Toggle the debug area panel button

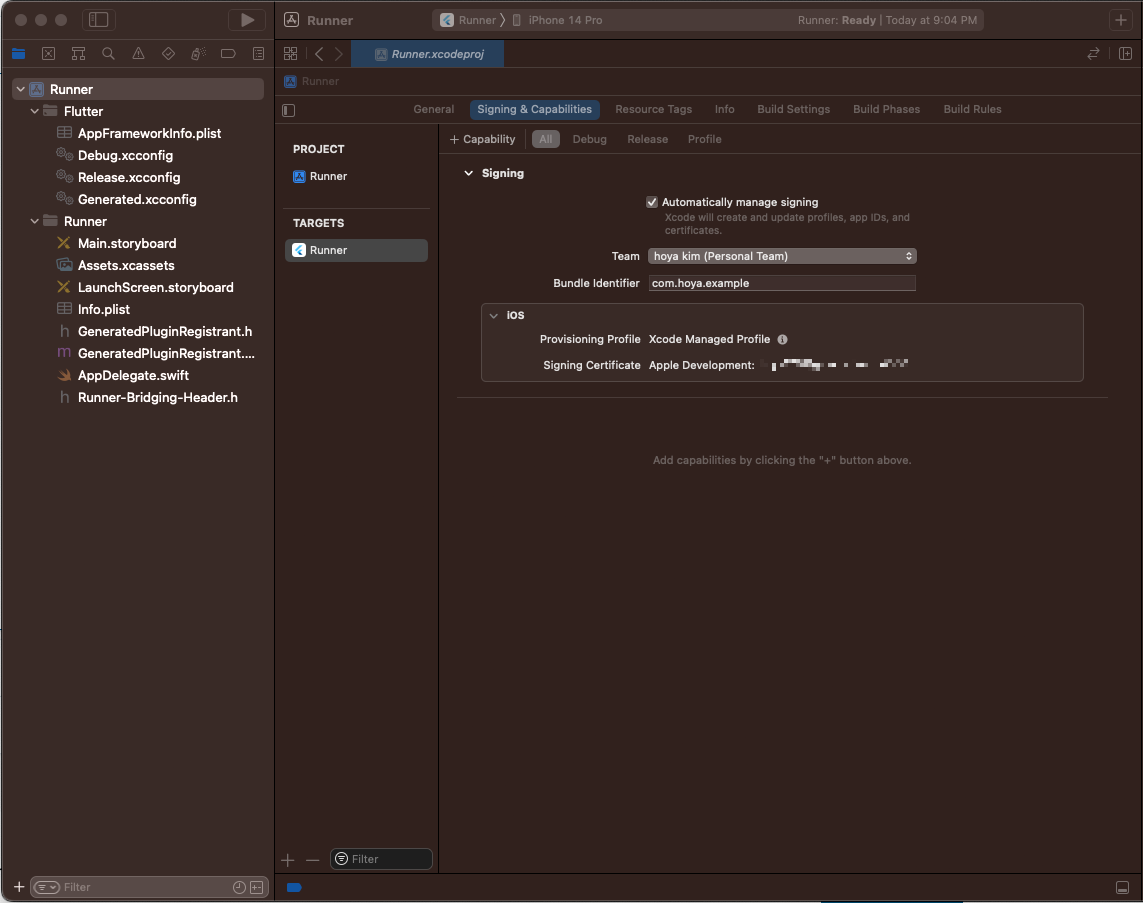click(x=1123, y=887)
